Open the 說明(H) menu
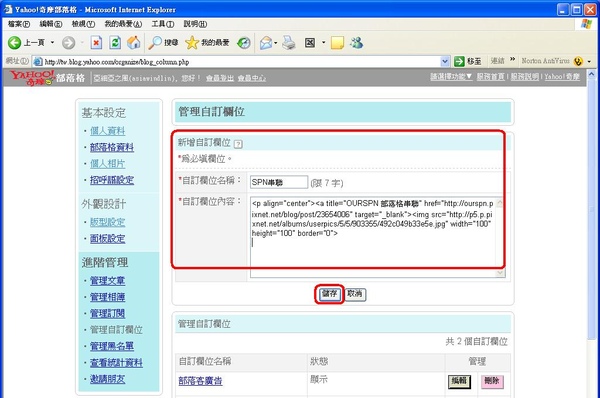600x398 pixels. coord(195,24)
